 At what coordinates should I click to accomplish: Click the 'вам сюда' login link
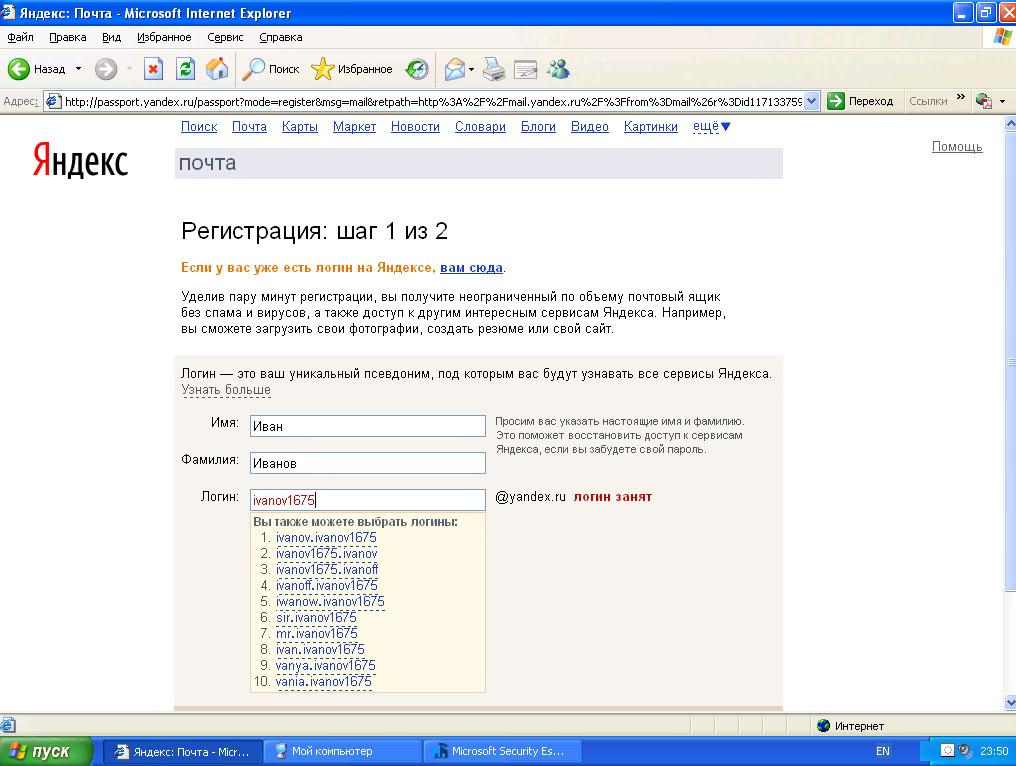click(x=471, y=268)
